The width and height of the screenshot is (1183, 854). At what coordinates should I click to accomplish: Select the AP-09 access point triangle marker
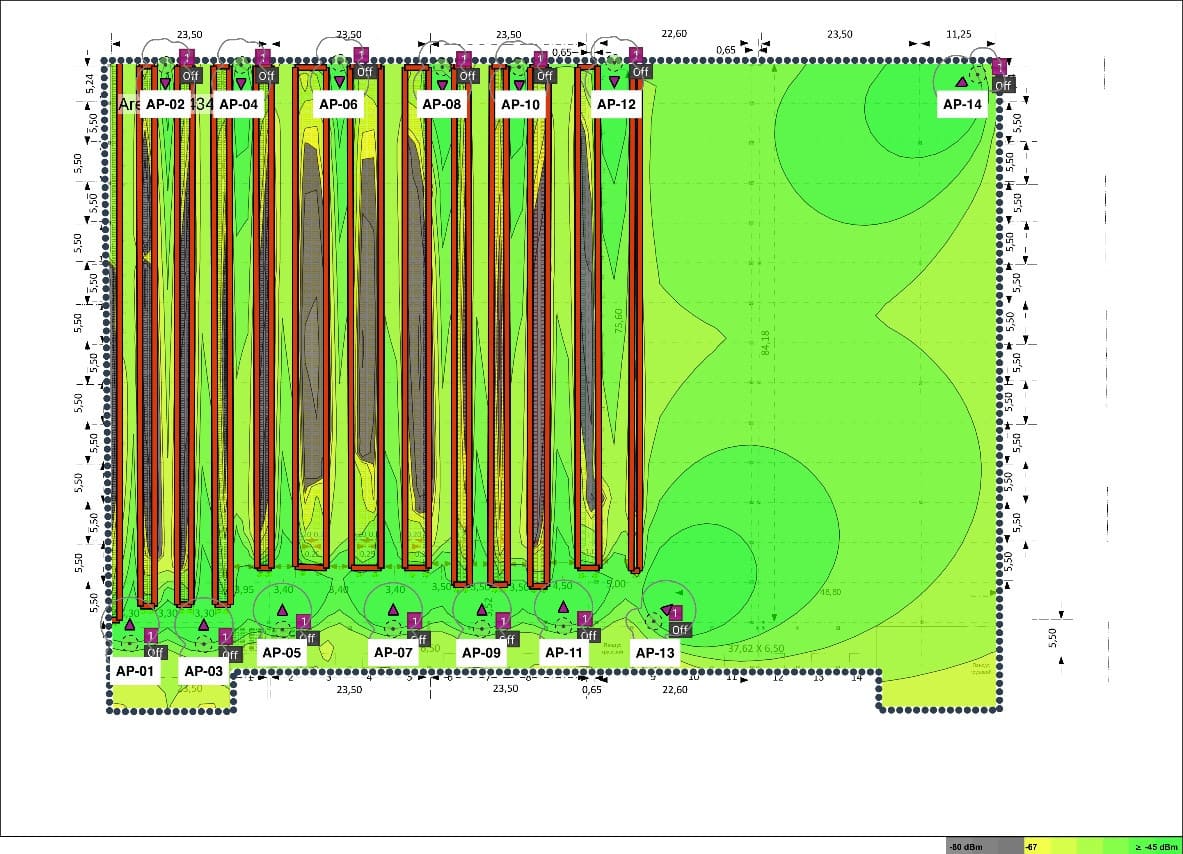[482, 610]
